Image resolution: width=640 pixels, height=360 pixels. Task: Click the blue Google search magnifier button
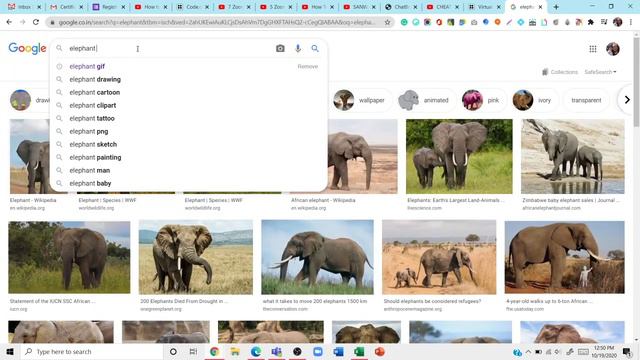click(x=315, y=48)
